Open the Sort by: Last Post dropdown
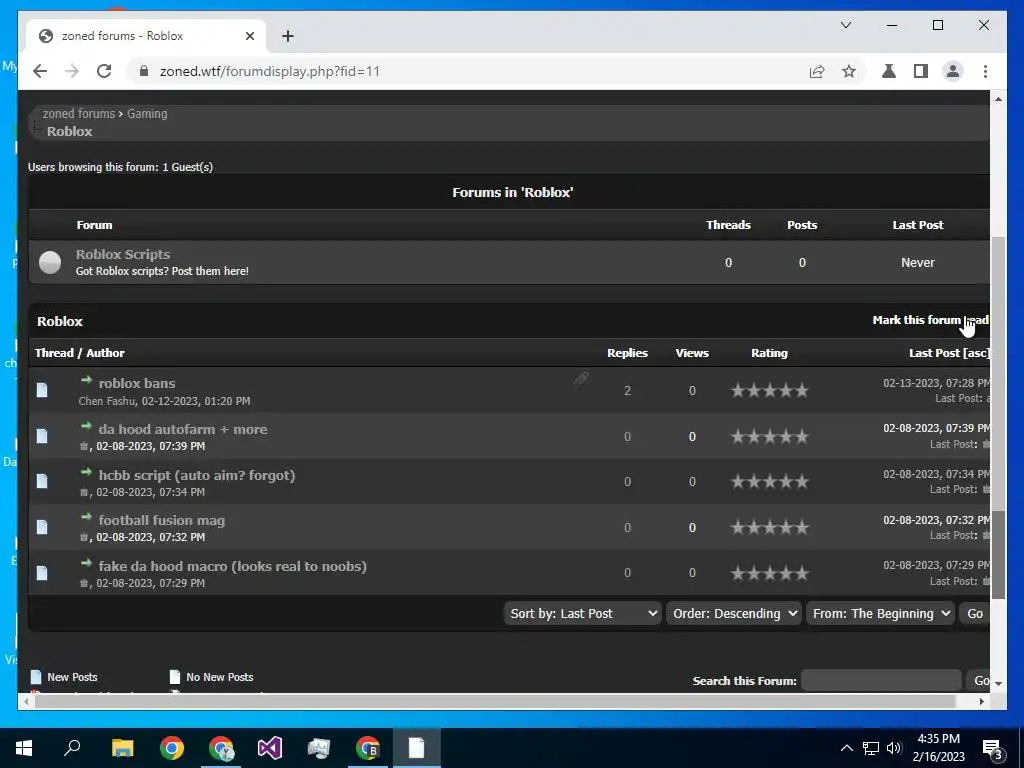This screenshot has width=1024, height=768. coord(583,613)
